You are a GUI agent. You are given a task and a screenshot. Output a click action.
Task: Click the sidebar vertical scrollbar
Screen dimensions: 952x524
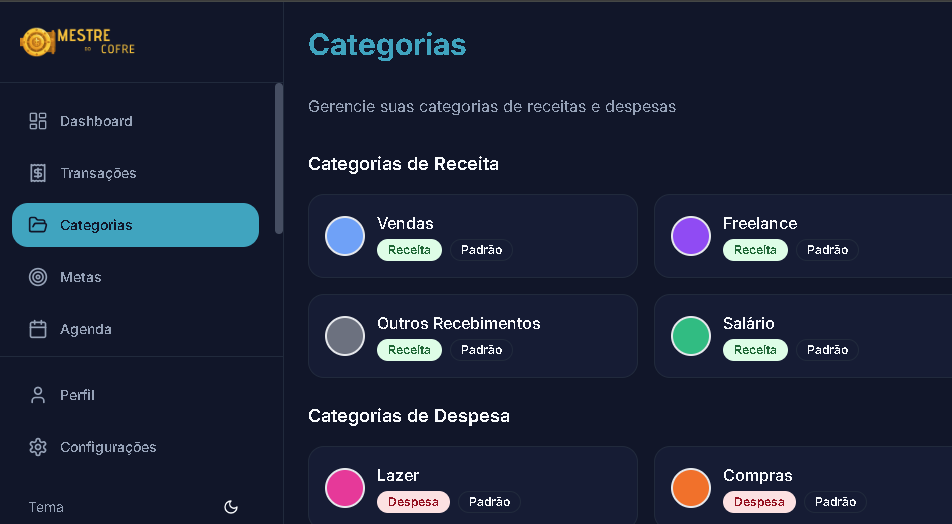pos(279,158)
